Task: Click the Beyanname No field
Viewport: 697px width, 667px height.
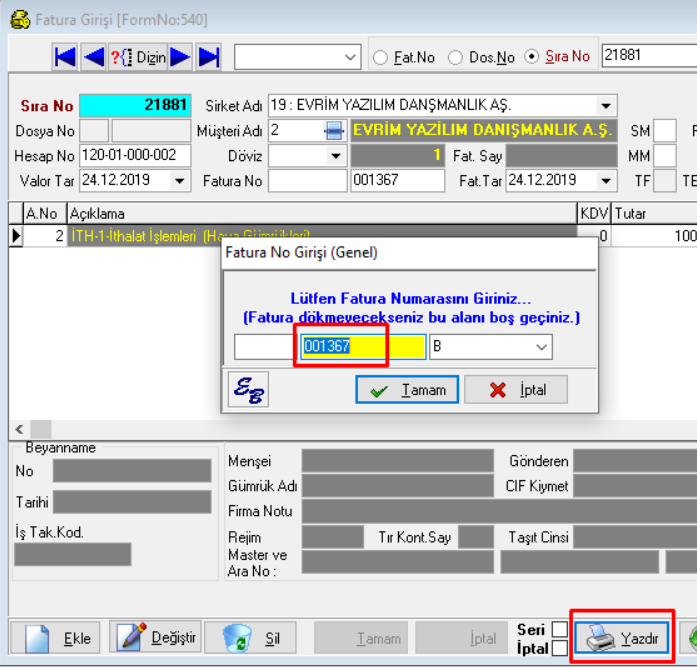Action: pos(132,471)
